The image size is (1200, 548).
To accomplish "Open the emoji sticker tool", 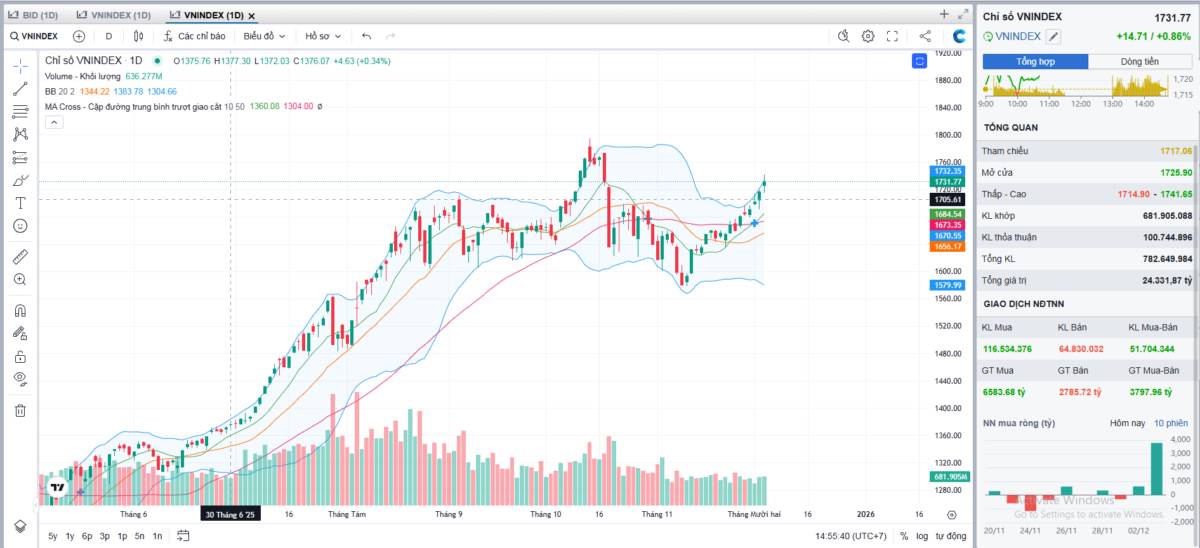I will [20, 226].
